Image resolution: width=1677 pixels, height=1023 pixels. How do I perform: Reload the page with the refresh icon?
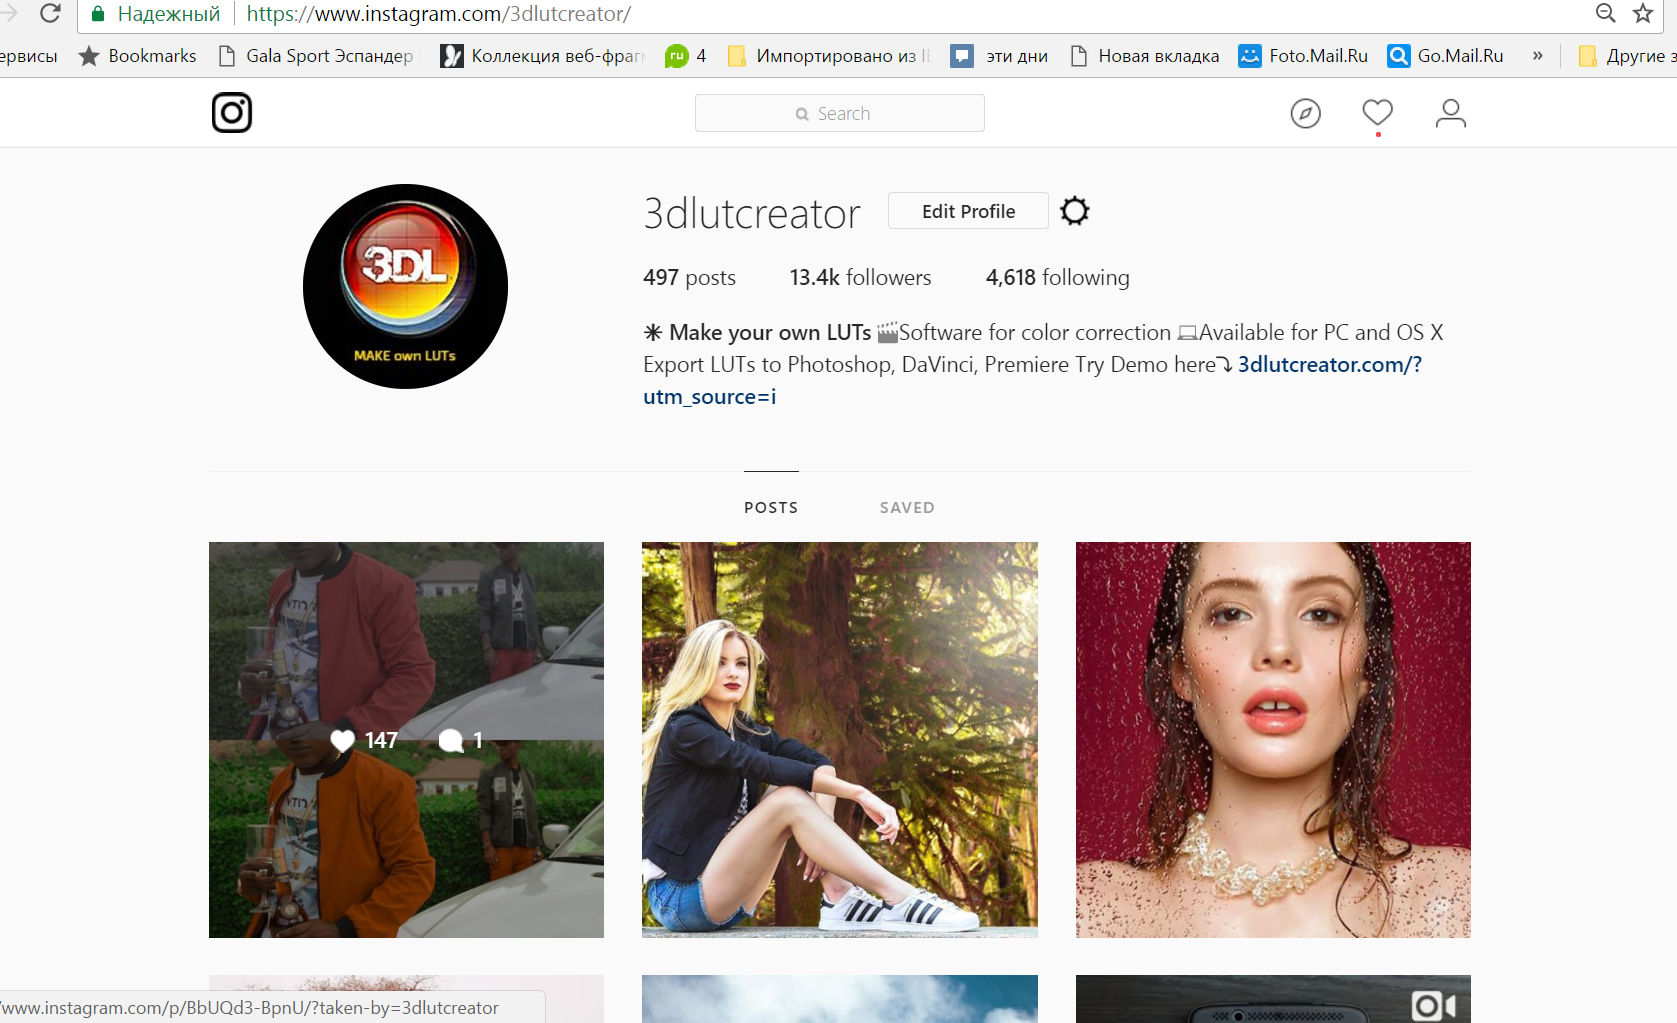pos(50,14)
